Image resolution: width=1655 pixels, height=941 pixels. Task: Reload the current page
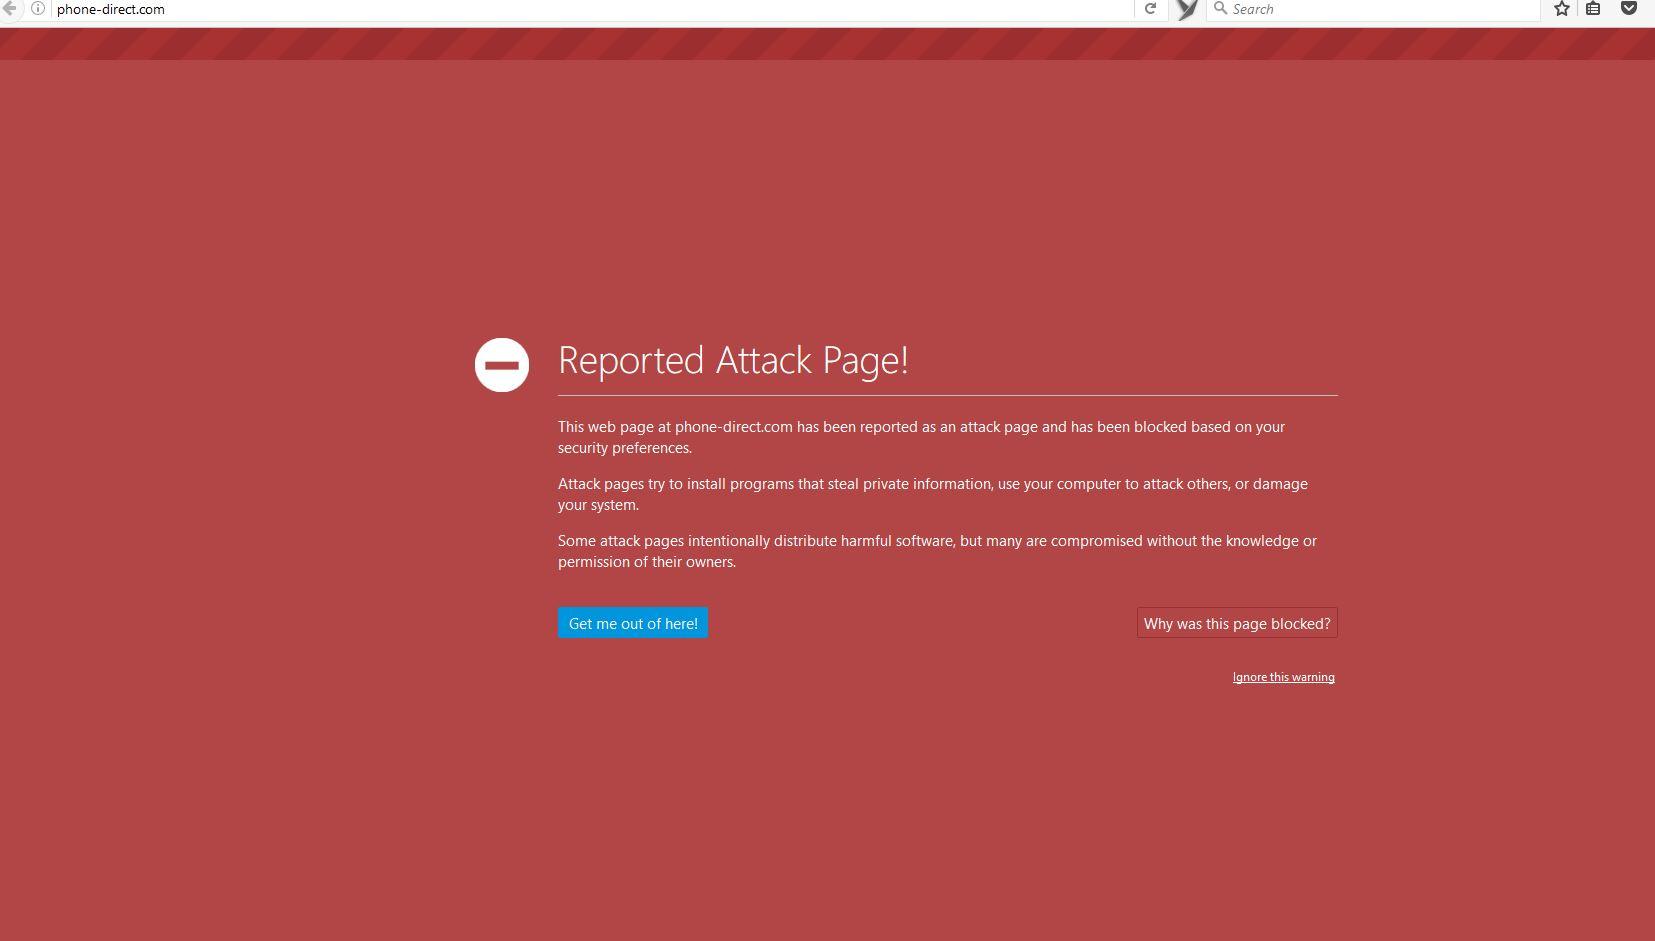[x=1150, y=9]
